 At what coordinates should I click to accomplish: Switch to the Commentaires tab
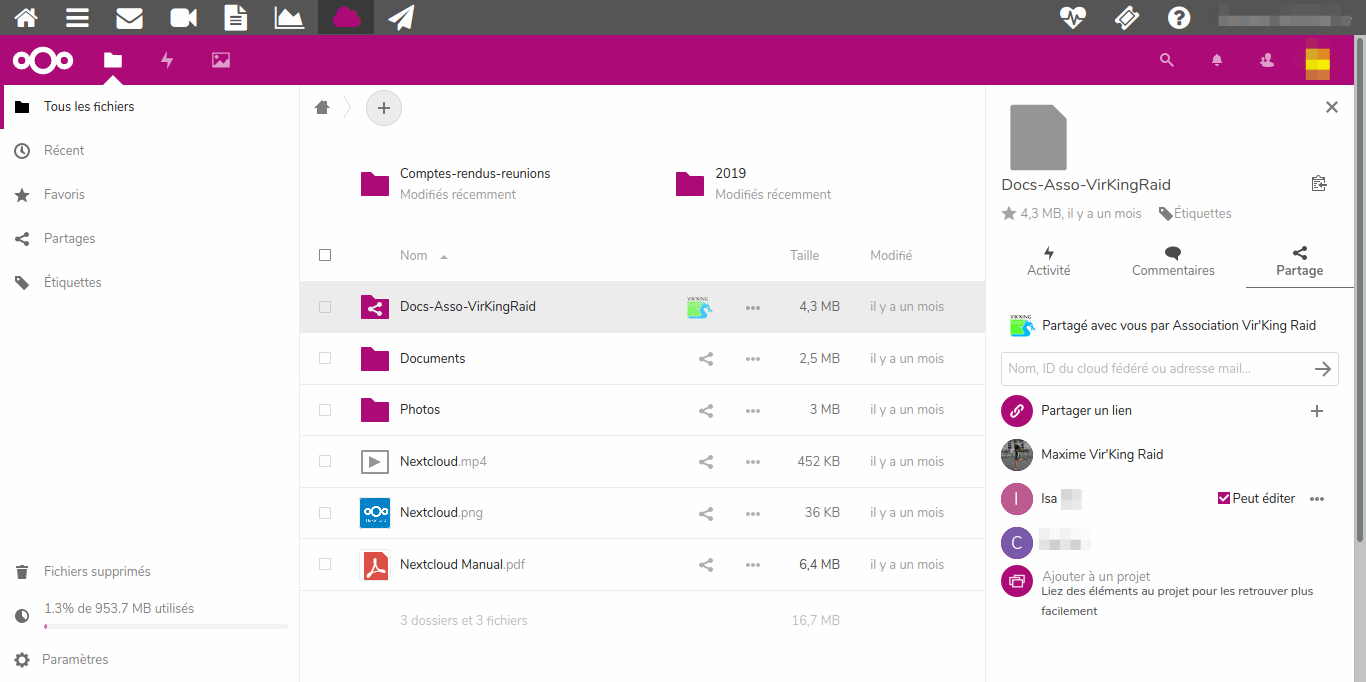tap(1173, 261)
